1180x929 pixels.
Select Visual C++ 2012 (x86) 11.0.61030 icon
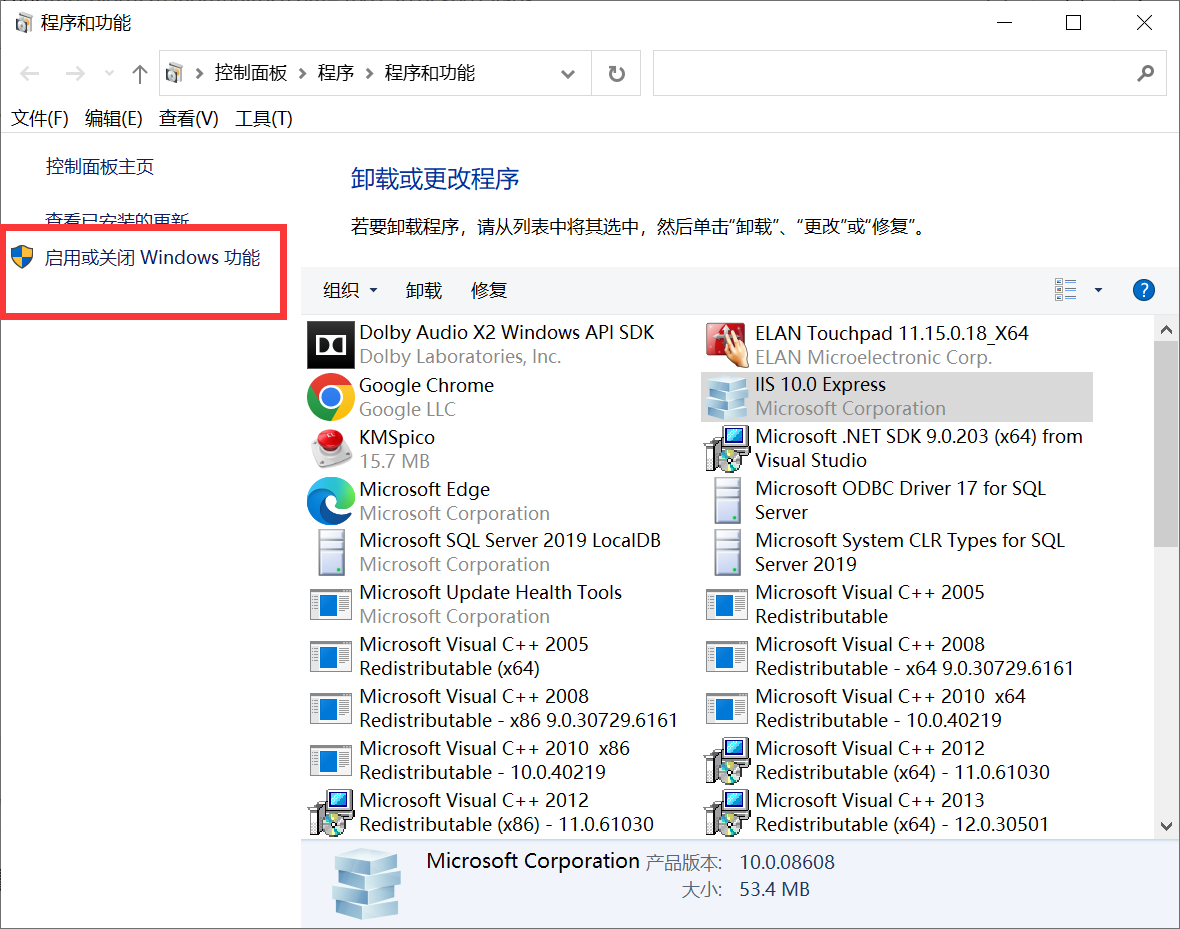pyautogui.click(x=330, y=812)
